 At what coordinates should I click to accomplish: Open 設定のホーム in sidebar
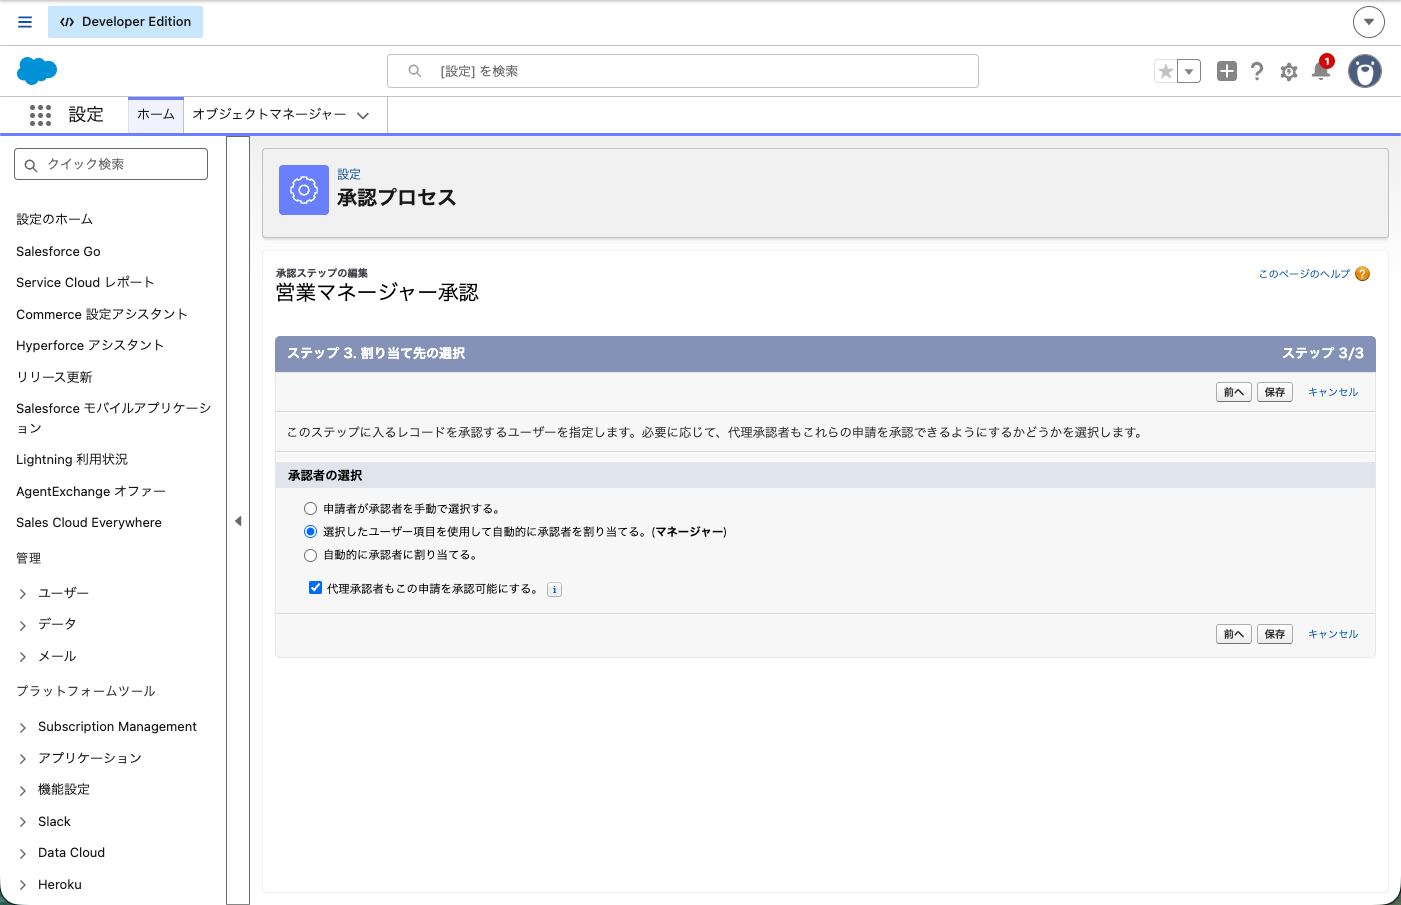[54, 219]
